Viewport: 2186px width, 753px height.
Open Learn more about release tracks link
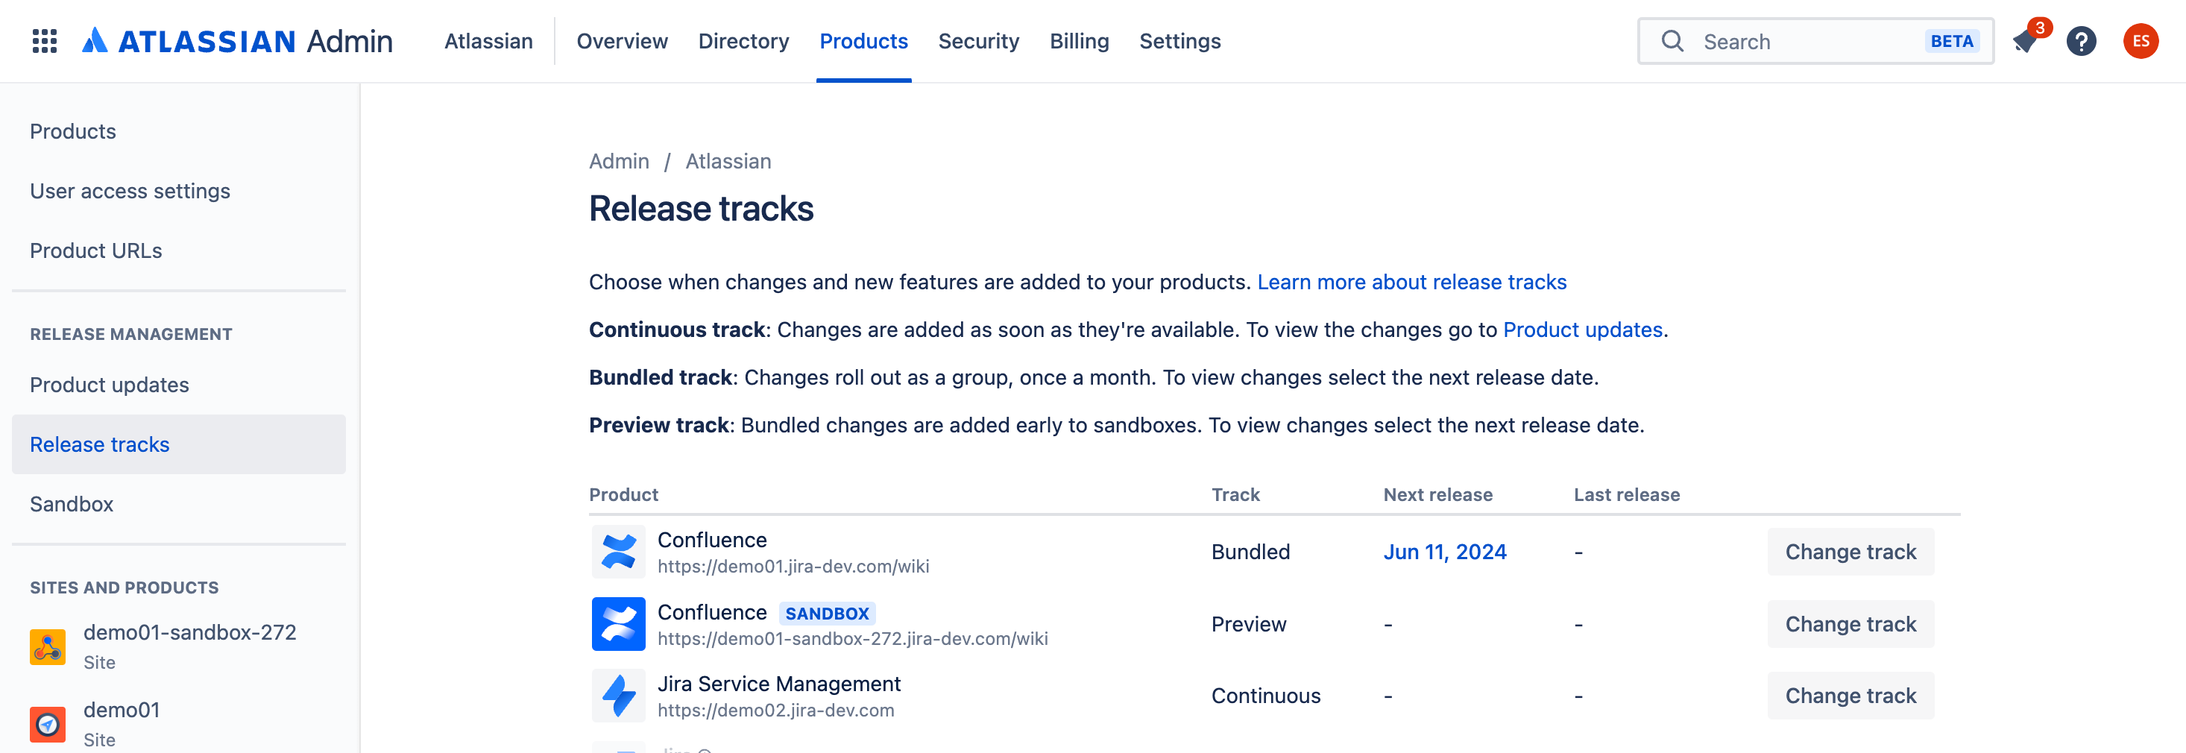pos(1412,282)
